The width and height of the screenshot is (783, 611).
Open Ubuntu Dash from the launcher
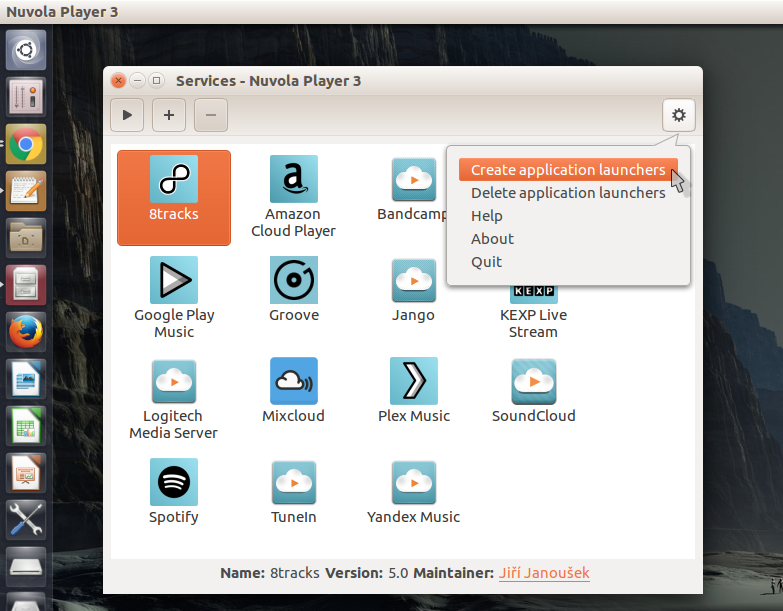coord(26,50)
